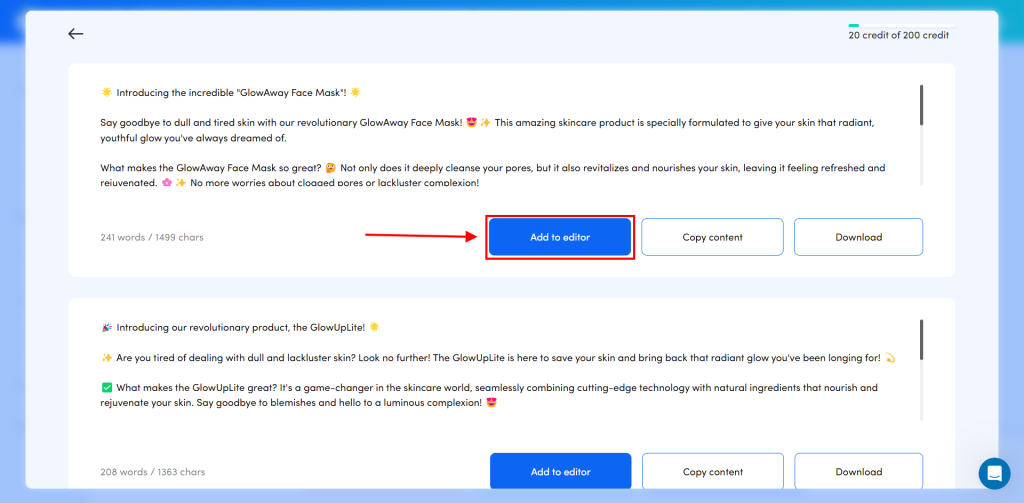This screenshot has width=1024, height=503.
Task: Click the line 'Are you tired of dealing with dull'
Action: [x=498, y=357]
